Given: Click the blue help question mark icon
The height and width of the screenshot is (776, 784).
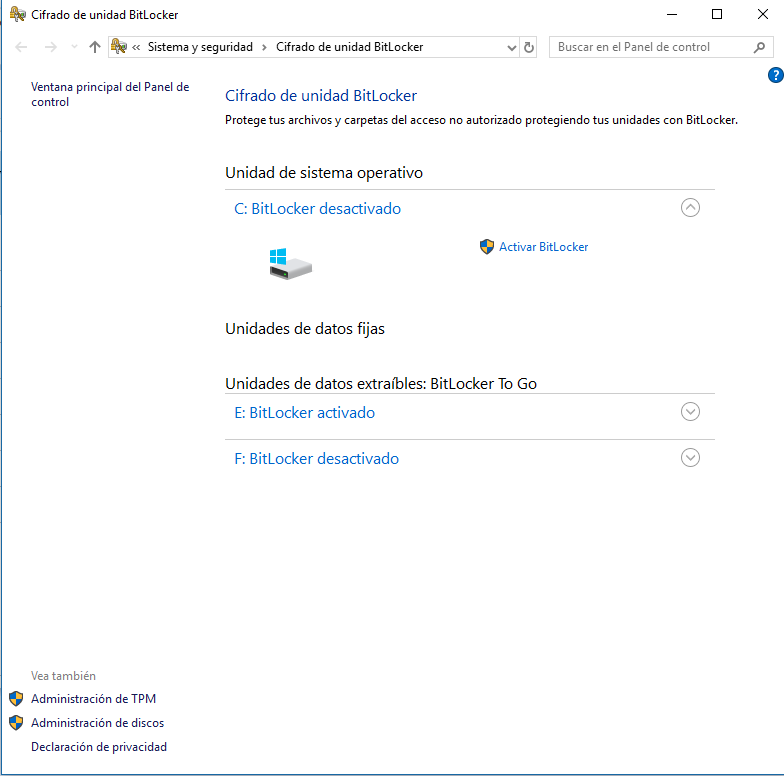Looking at the screenshot, I should (x=775, y=75).
